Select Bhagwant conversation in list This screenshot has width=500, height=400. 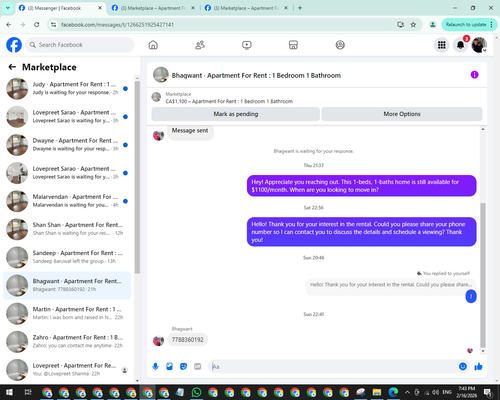[67, 285]
